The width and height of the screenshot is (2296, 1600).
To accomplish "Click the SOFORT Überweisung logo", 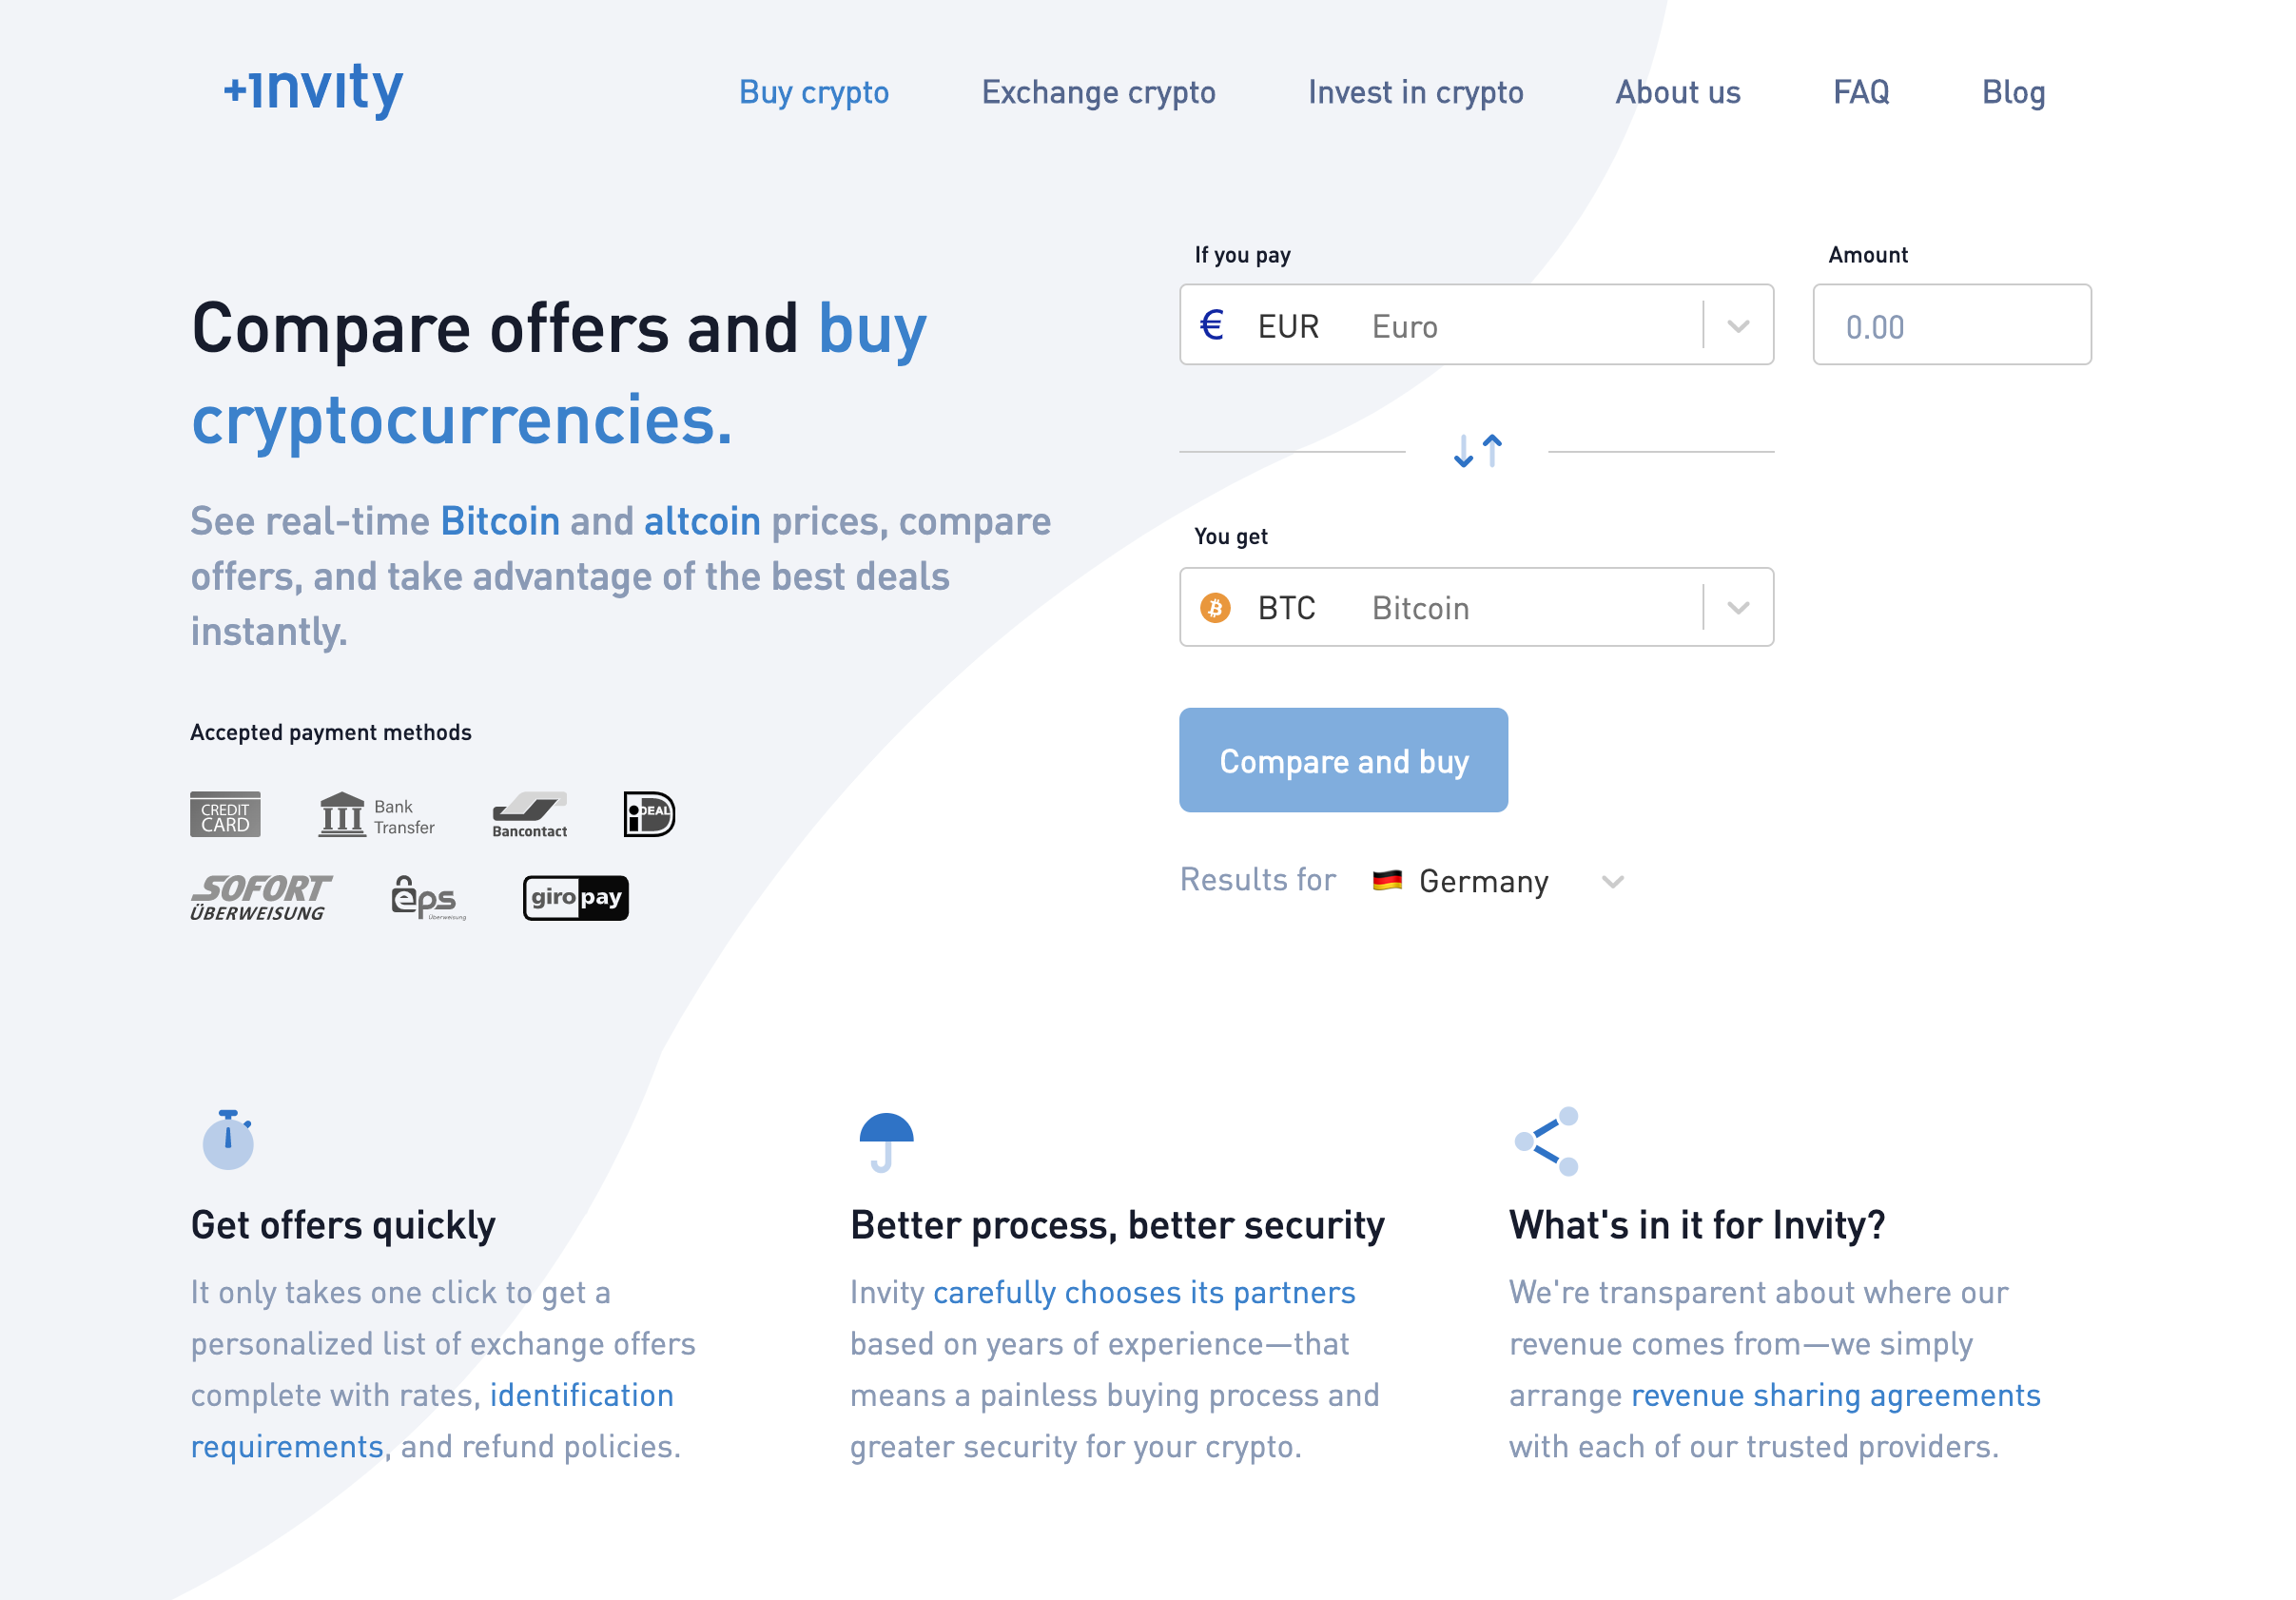I will [x=260, y=898].
